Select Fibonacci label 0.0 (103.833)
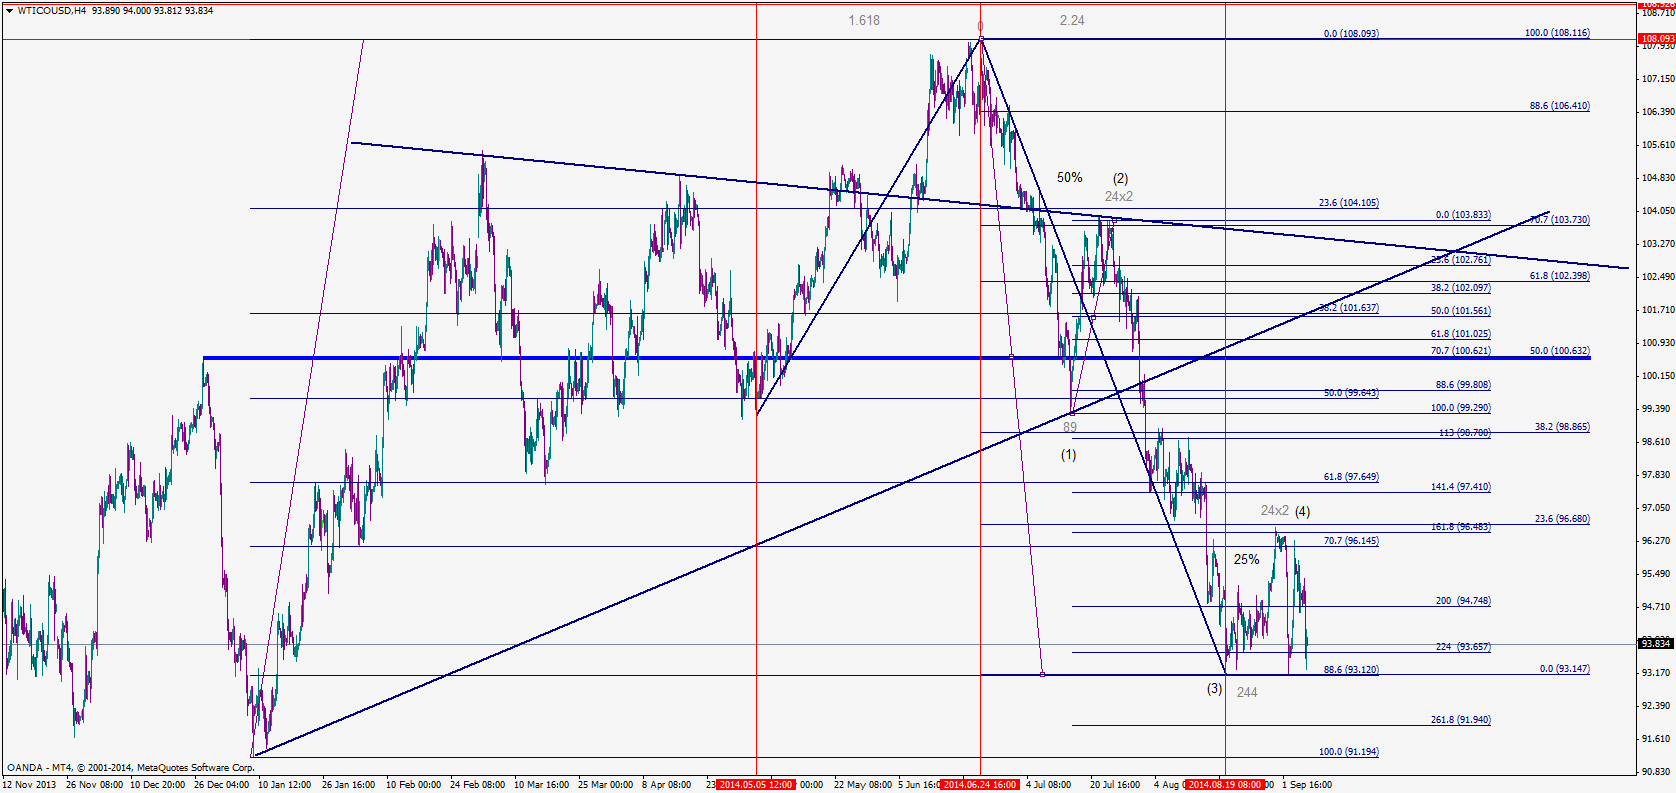 point(1463,214)
